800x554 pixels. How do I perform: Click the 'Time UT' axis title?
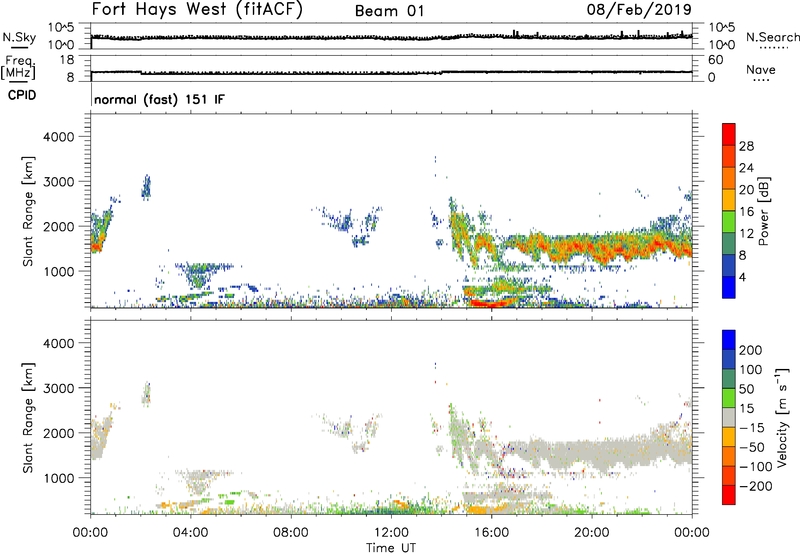pos(391,547)
